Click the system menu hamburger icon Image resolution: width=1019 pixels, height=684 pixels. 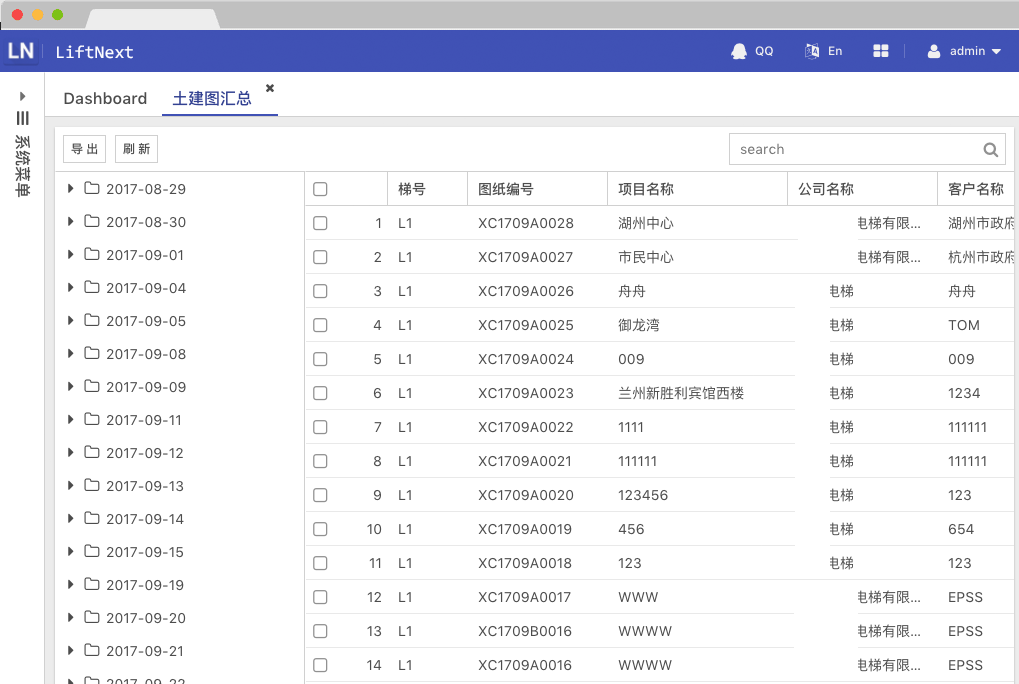(23, 118)
